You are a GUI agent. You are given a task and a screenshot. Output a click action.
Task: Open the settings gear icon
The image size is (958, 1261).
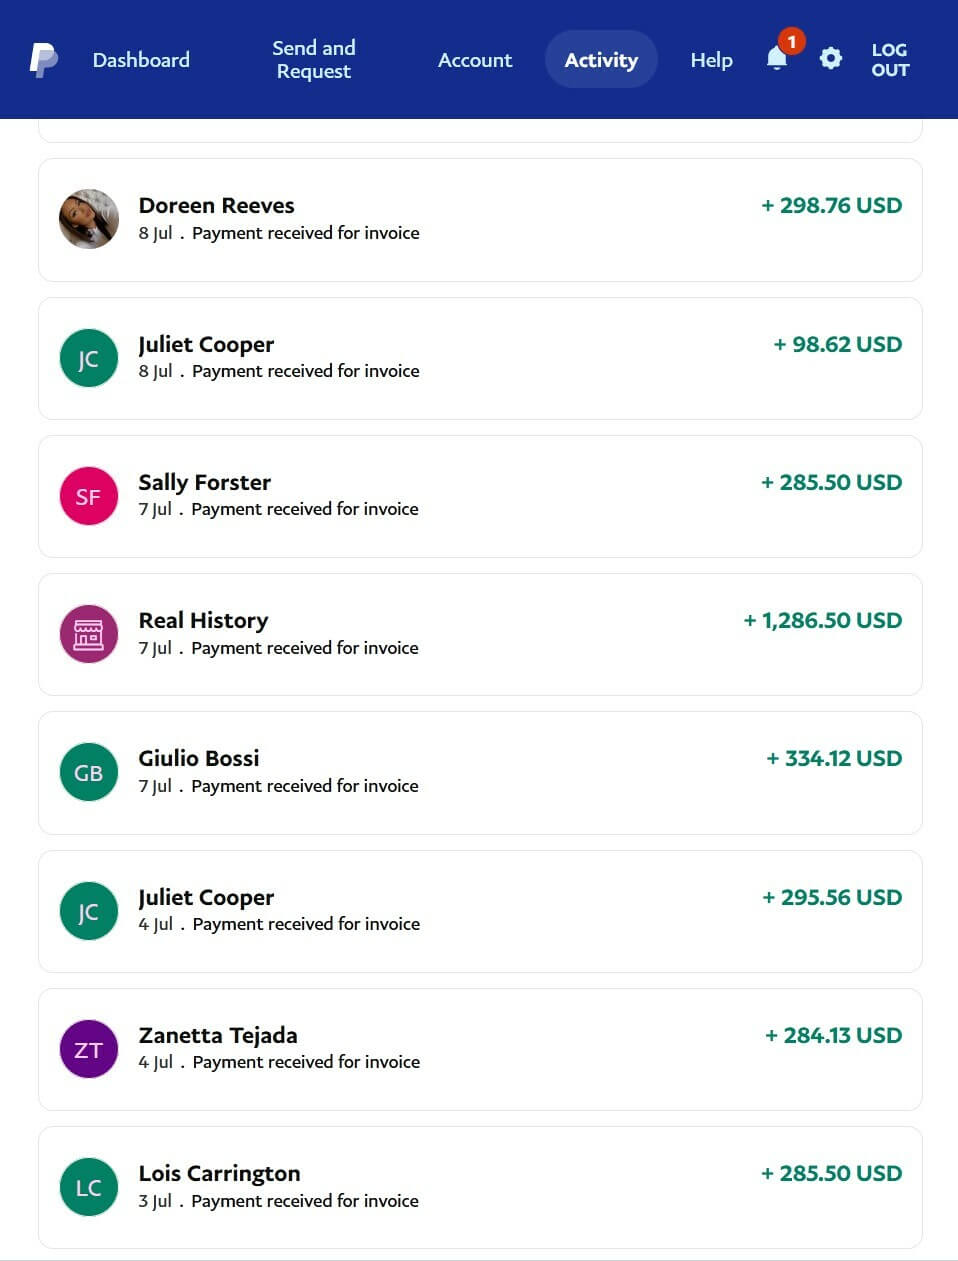click(830, 59)
